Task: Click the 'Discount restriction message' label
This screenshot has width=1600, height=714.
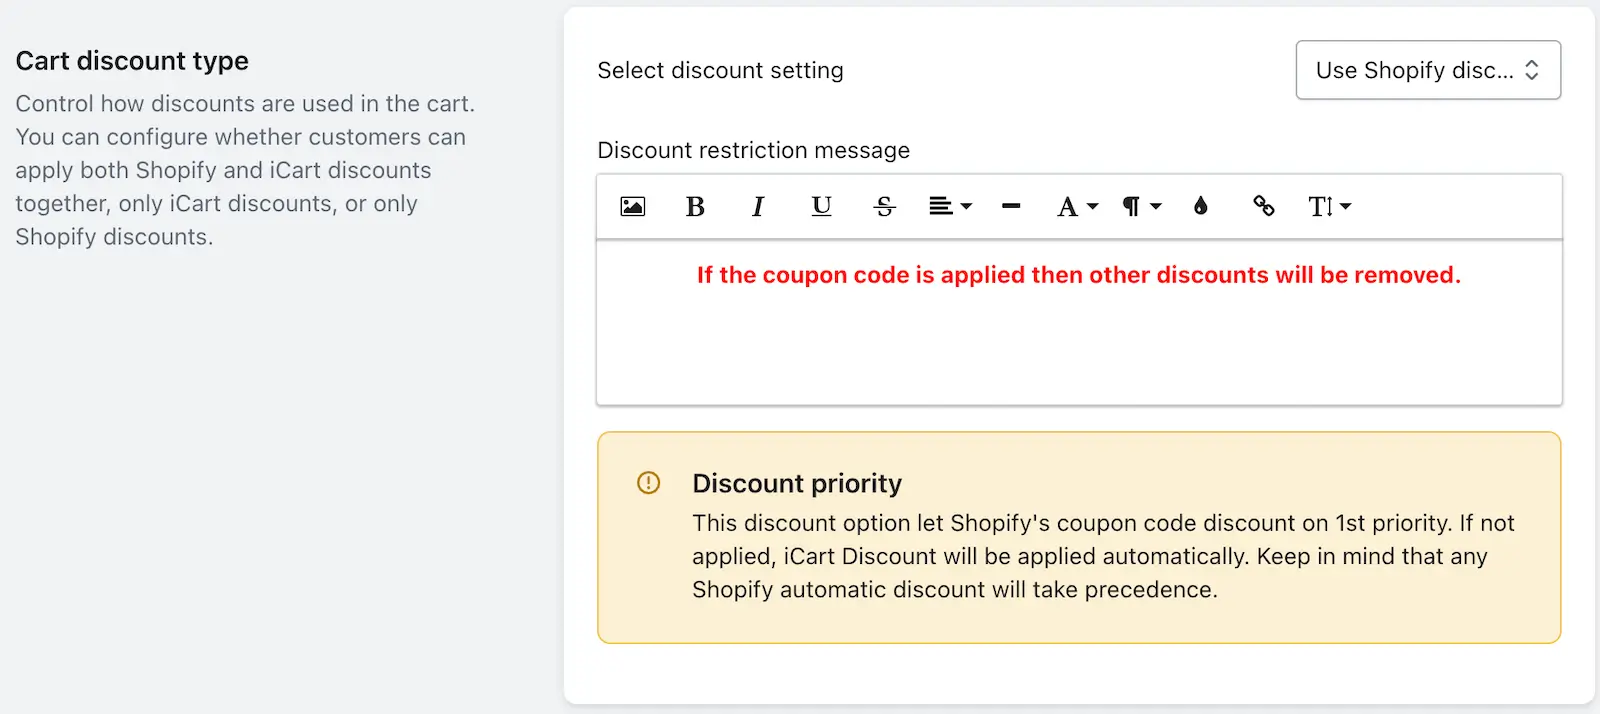Action: (753, 151)
